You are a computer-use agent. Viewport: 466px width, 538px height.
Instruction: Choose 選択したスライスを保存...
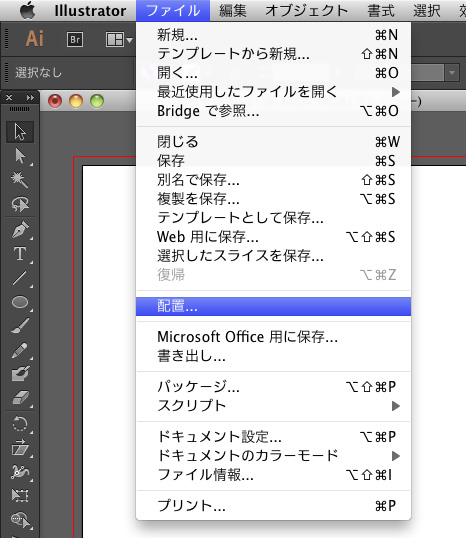[273, 256]
